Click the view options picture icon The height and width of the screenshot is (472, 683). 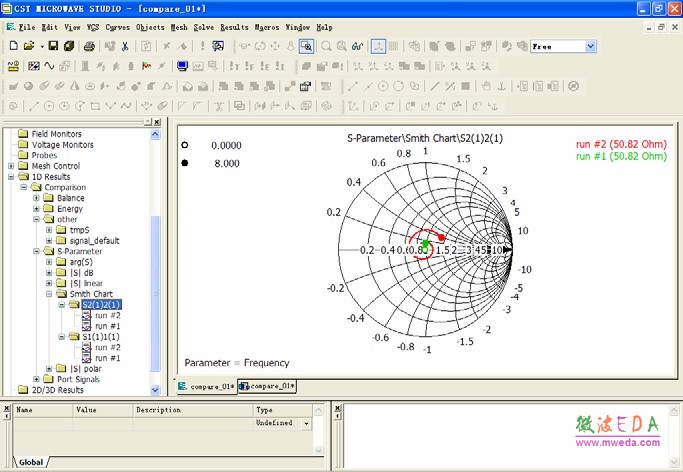[x=218, y=46]
